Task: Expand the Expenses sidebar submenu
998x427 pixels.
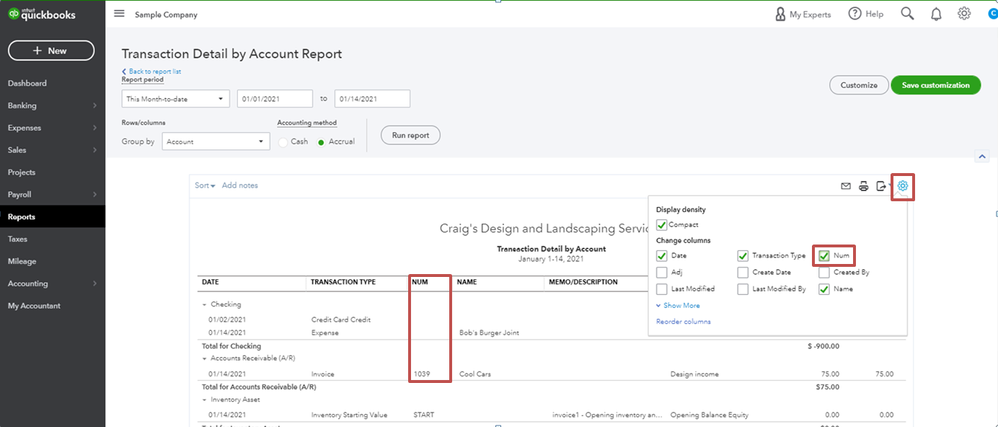Action: click(x=94, y=128)
